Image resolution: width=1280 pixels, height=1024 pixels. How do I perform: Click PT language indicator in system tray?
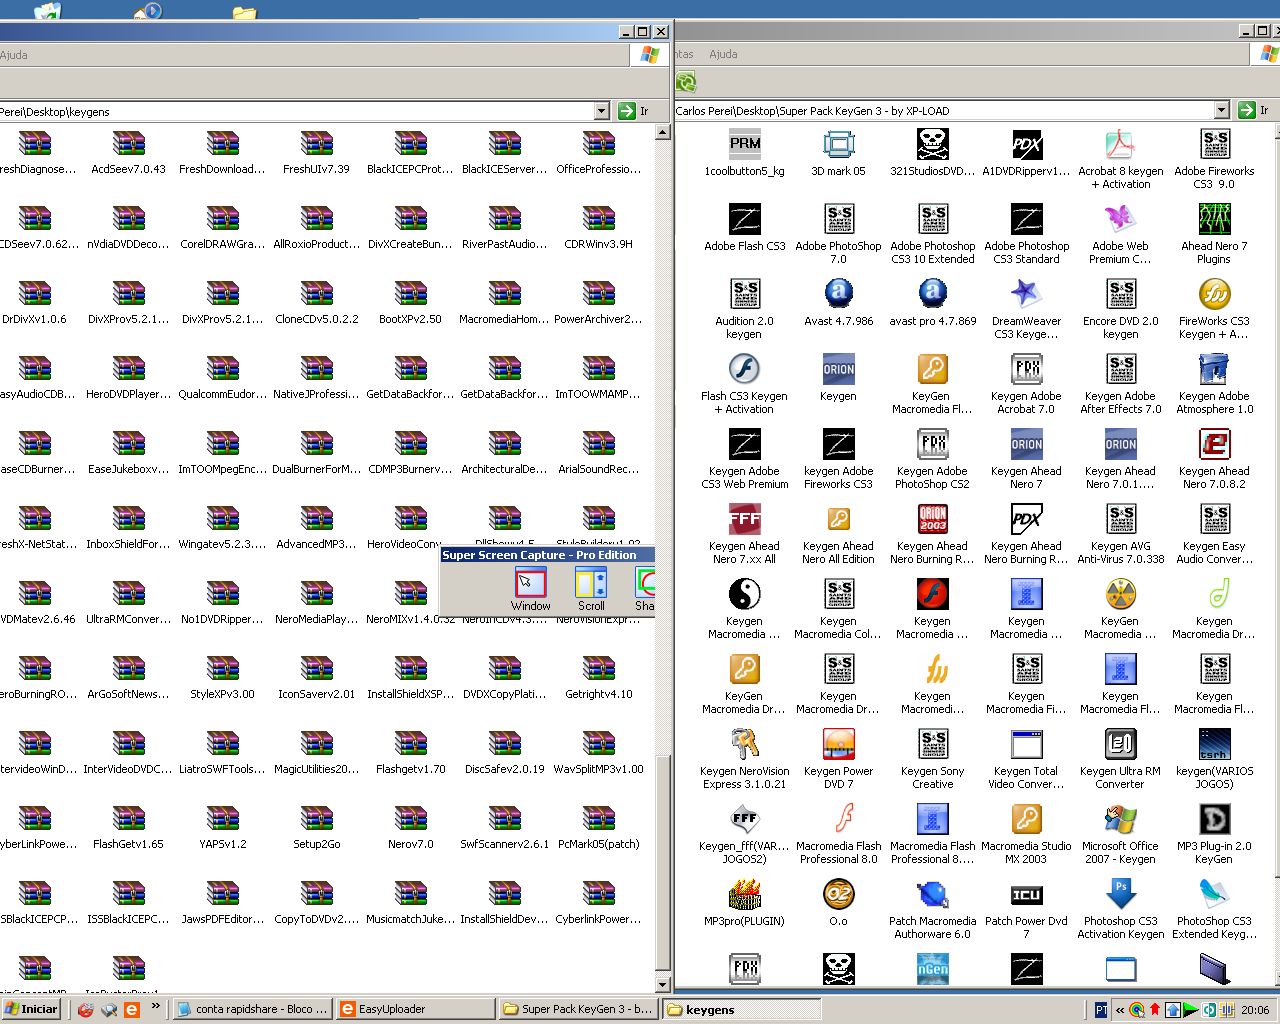coord(1101,1010)
